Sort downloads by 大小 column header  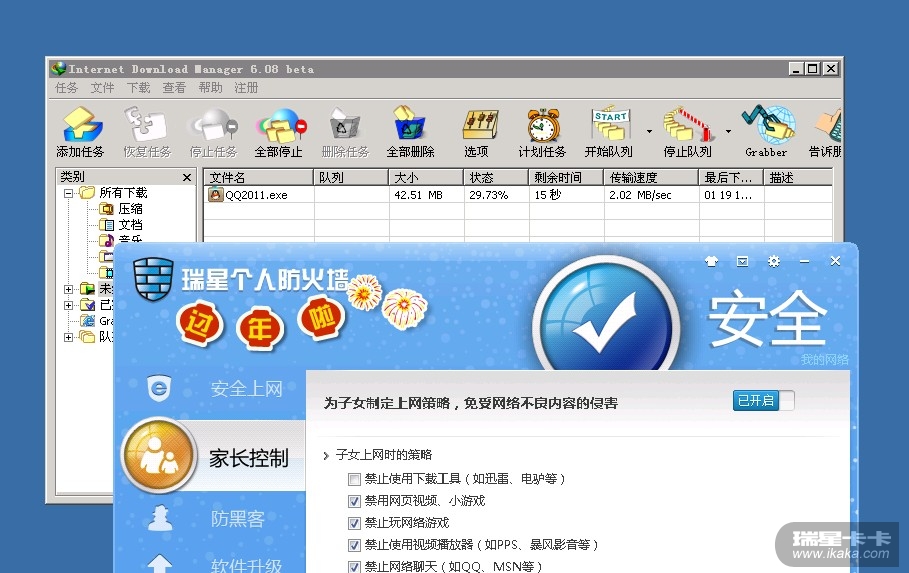click(426, 177)
